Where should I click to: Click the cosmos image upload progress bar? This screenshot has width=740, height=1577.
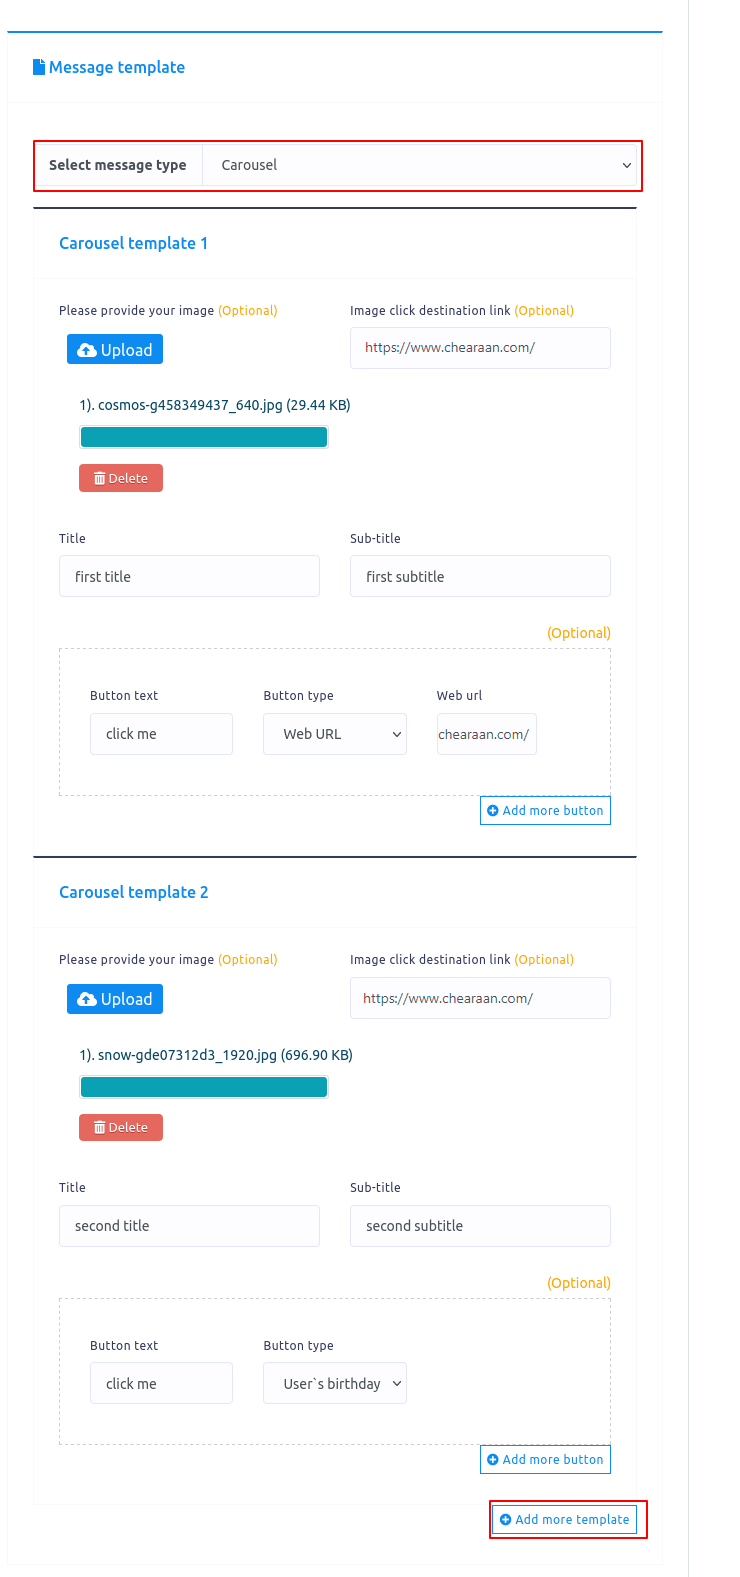coord(204,437)
